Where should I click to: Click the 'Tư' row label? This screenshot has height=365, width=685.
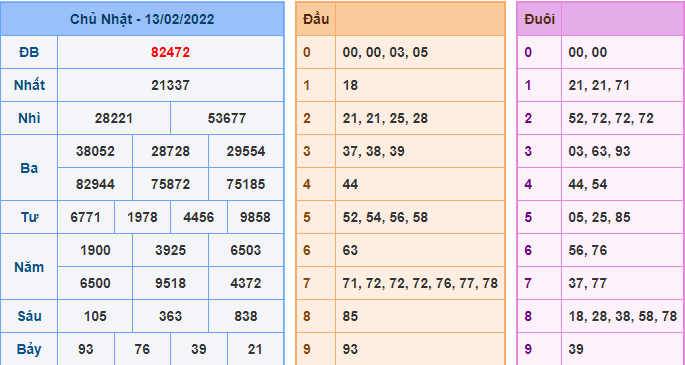tap(29, 217)
